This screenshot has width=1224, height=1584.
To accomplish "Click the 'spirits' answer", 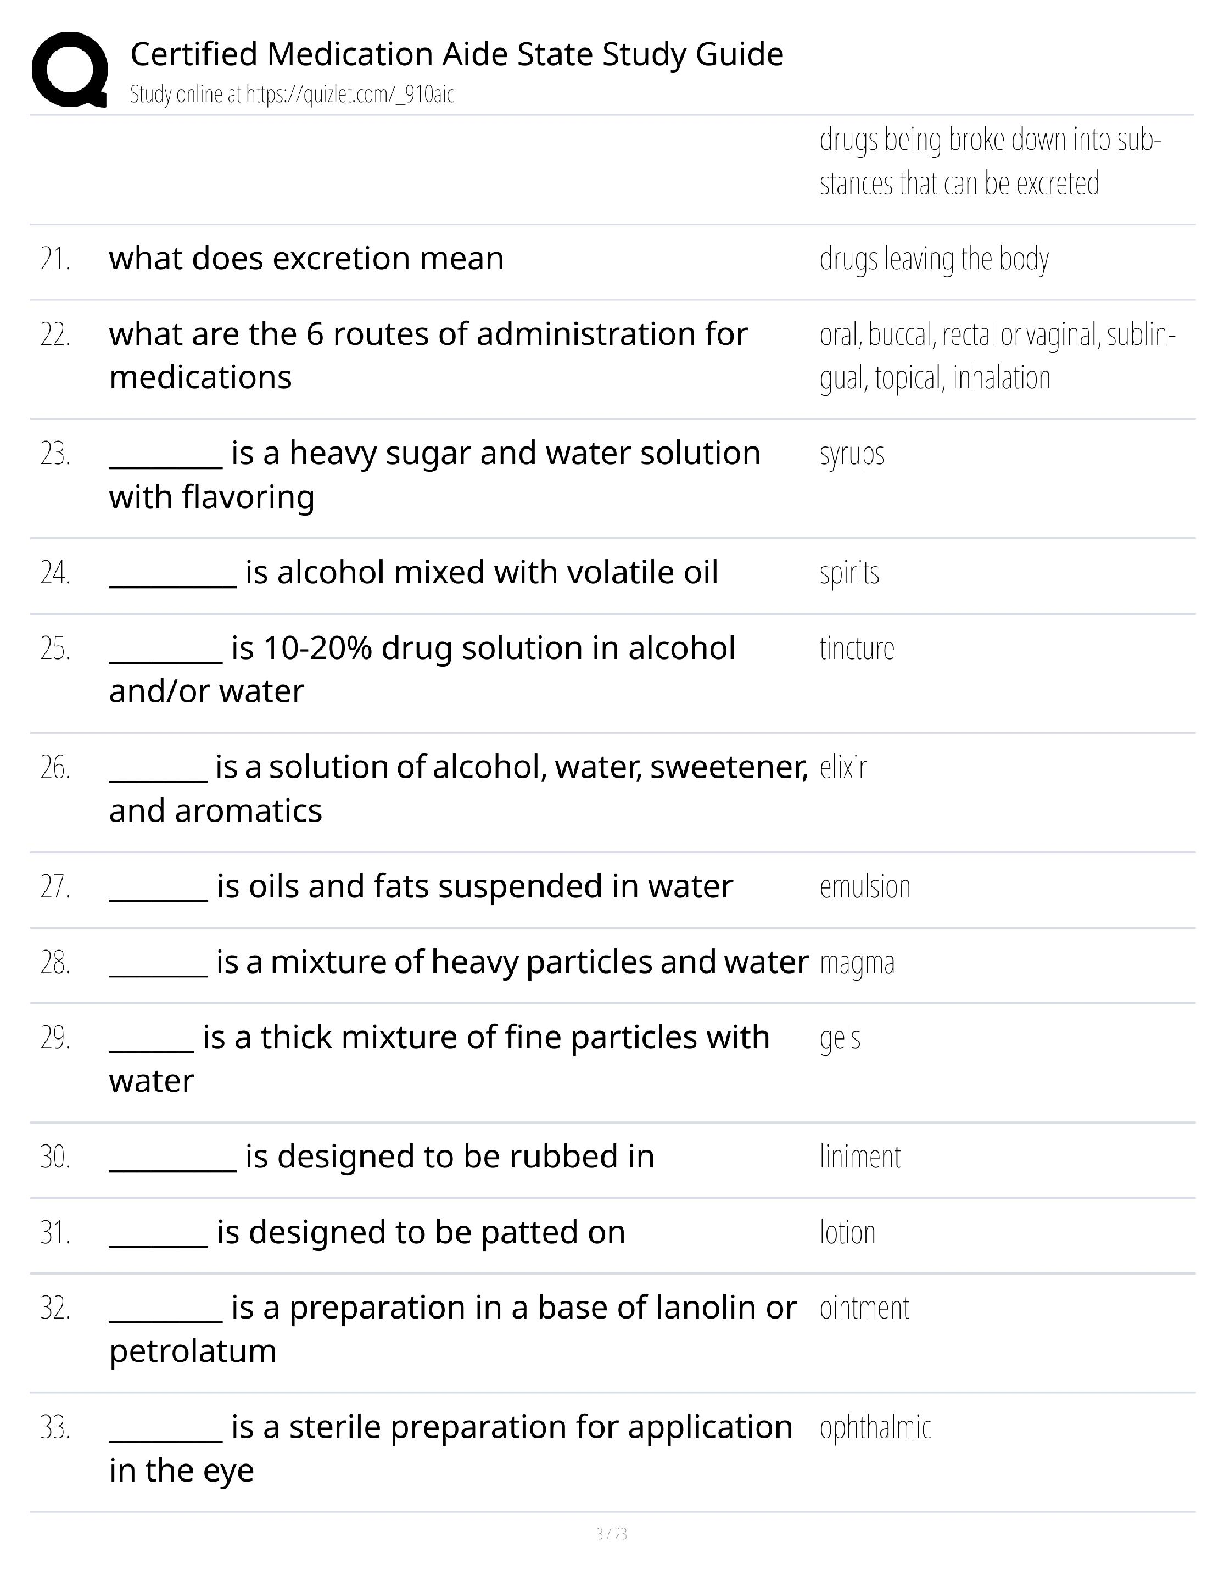I will 849,573.
